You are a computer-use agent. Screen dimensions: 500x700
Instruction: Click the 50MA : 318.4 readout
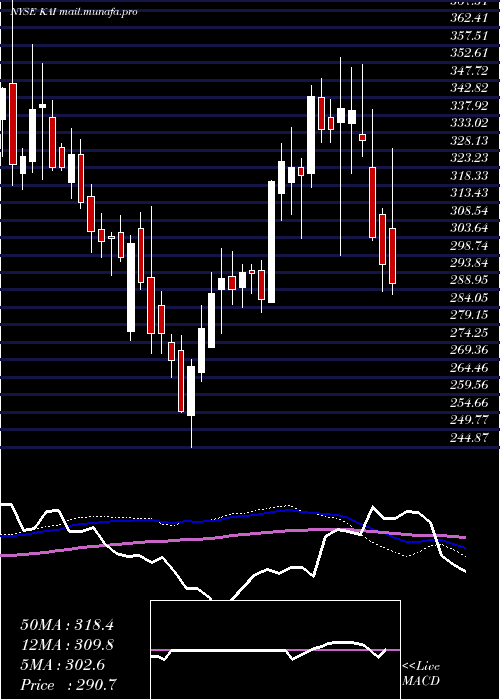point(67,625)
